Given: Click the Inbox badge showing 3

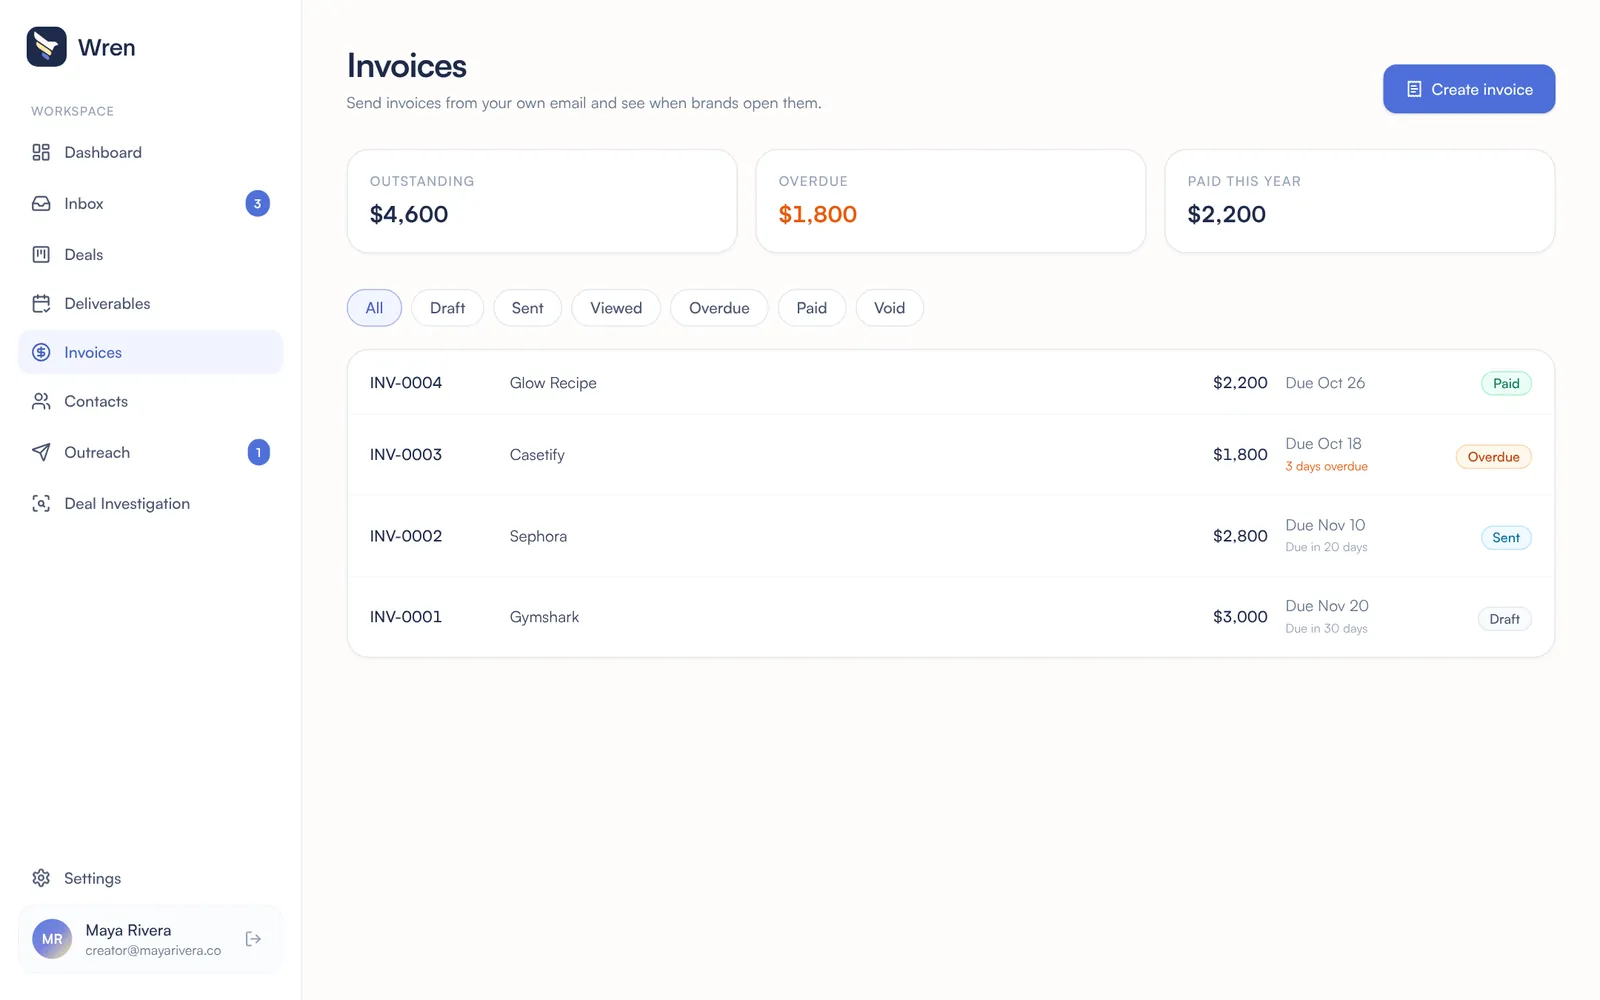Looking at the screenshot, I should coord(258,203).
